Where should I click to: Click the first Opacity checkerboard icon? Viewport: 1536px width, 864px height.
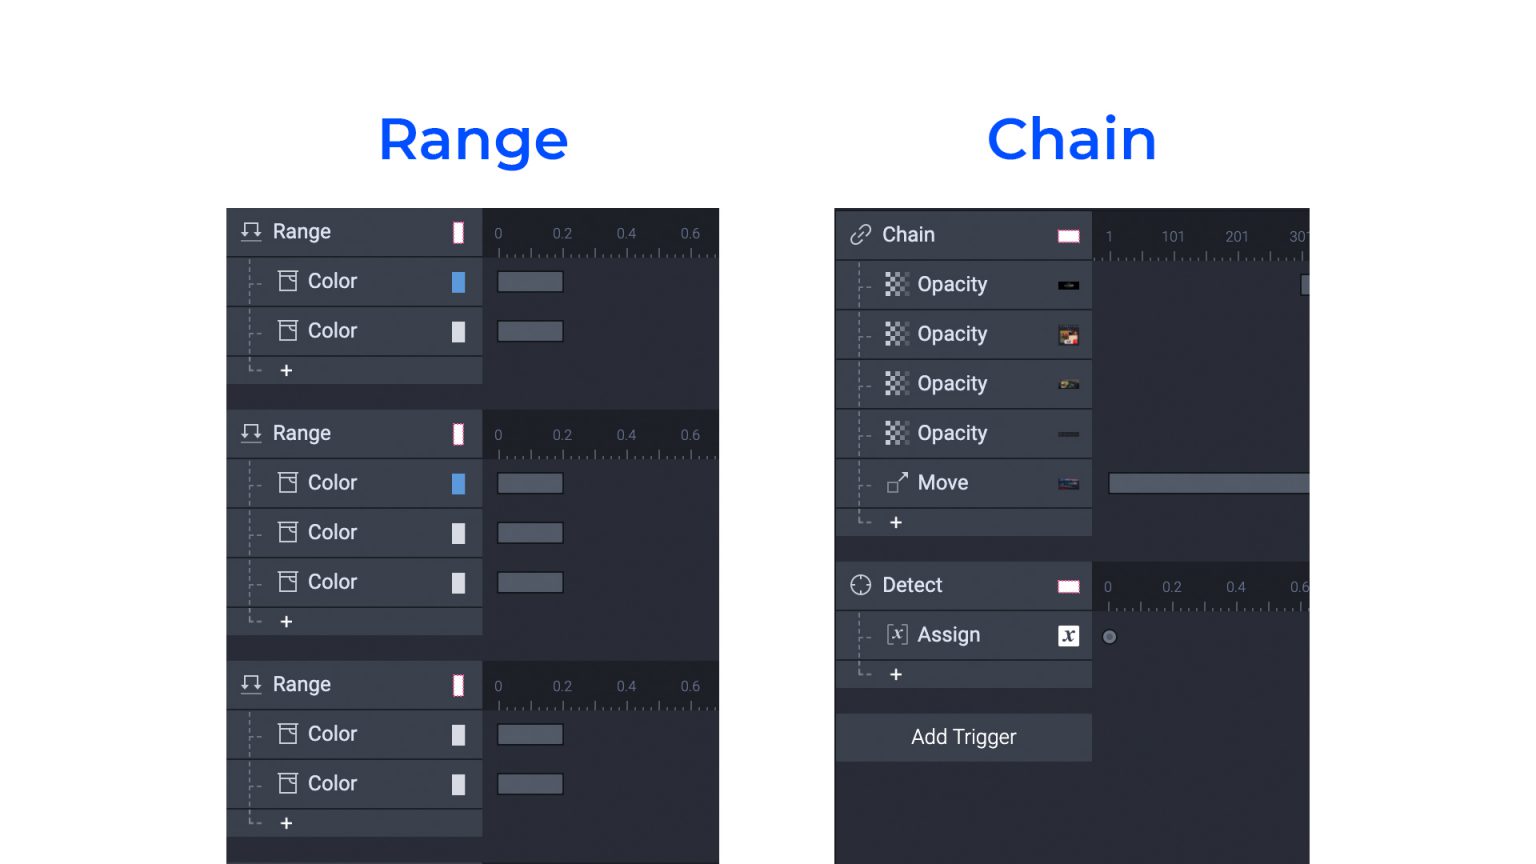897,284
